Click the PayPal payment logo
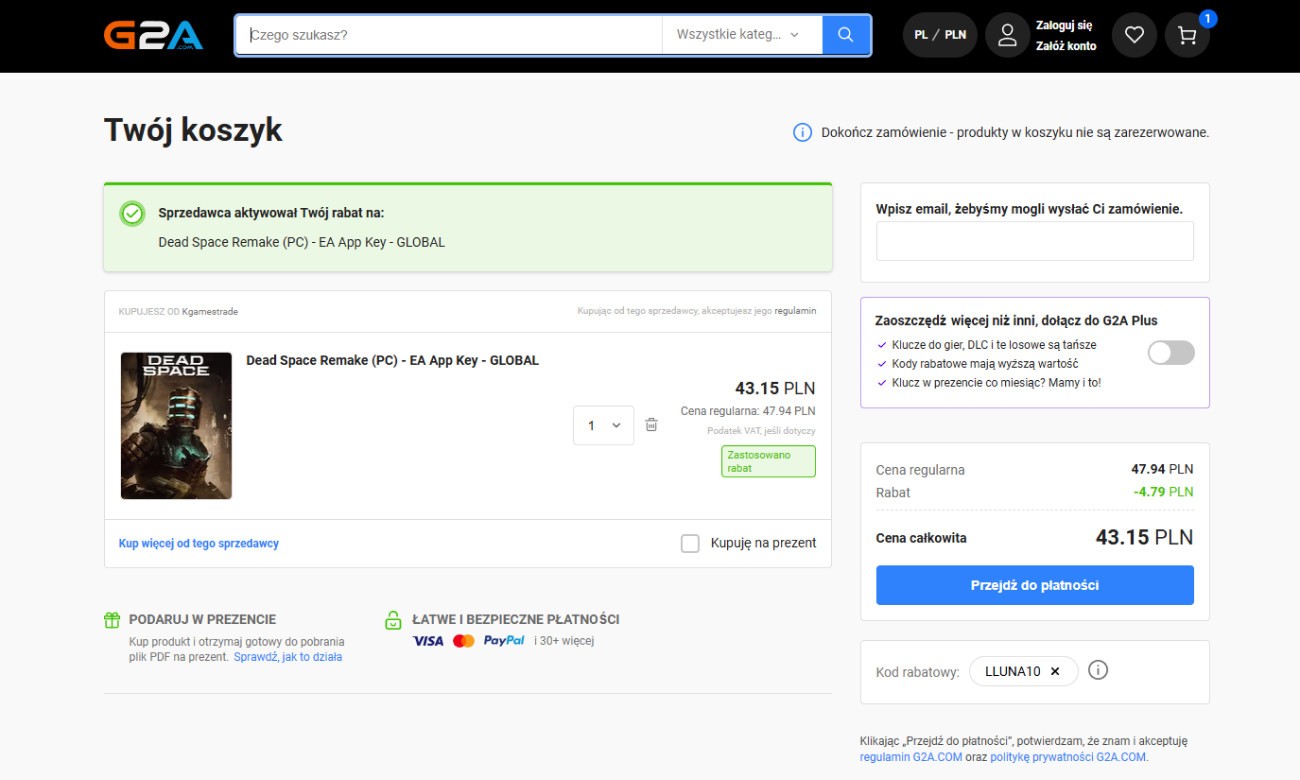 (x=504, y=641)
